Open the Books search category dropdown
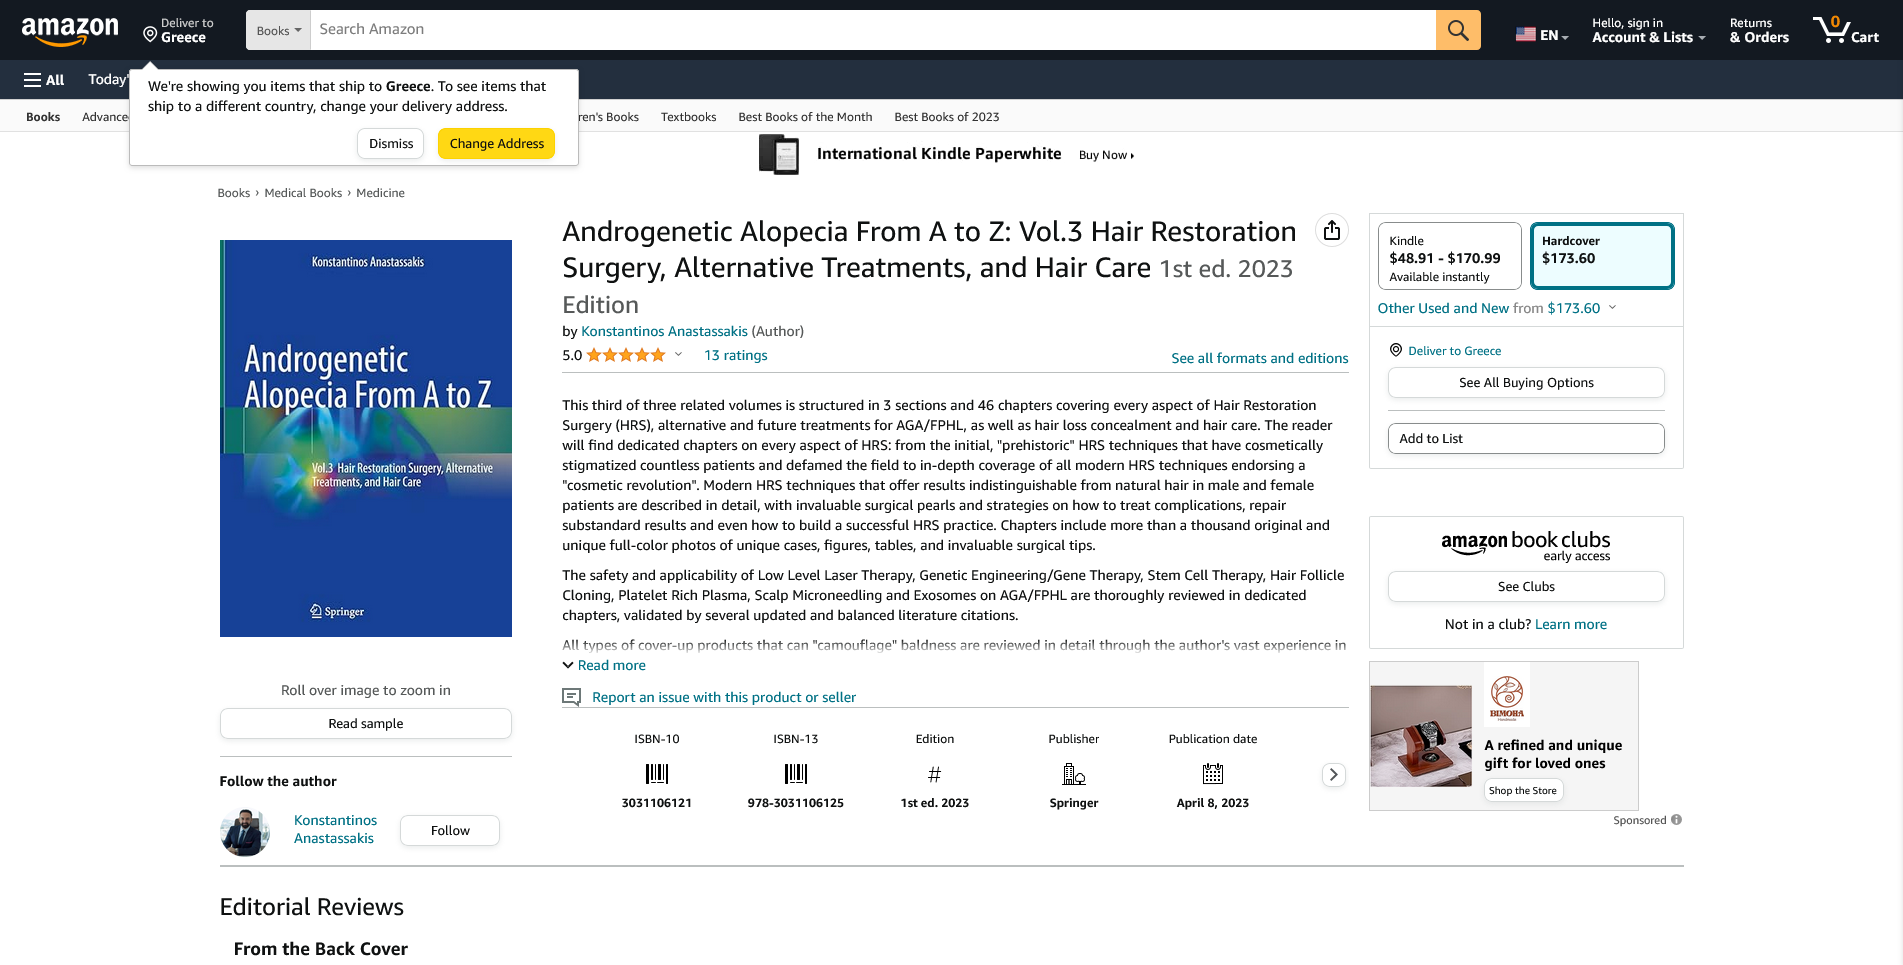Screen dimensions: 1903x965 278,30
